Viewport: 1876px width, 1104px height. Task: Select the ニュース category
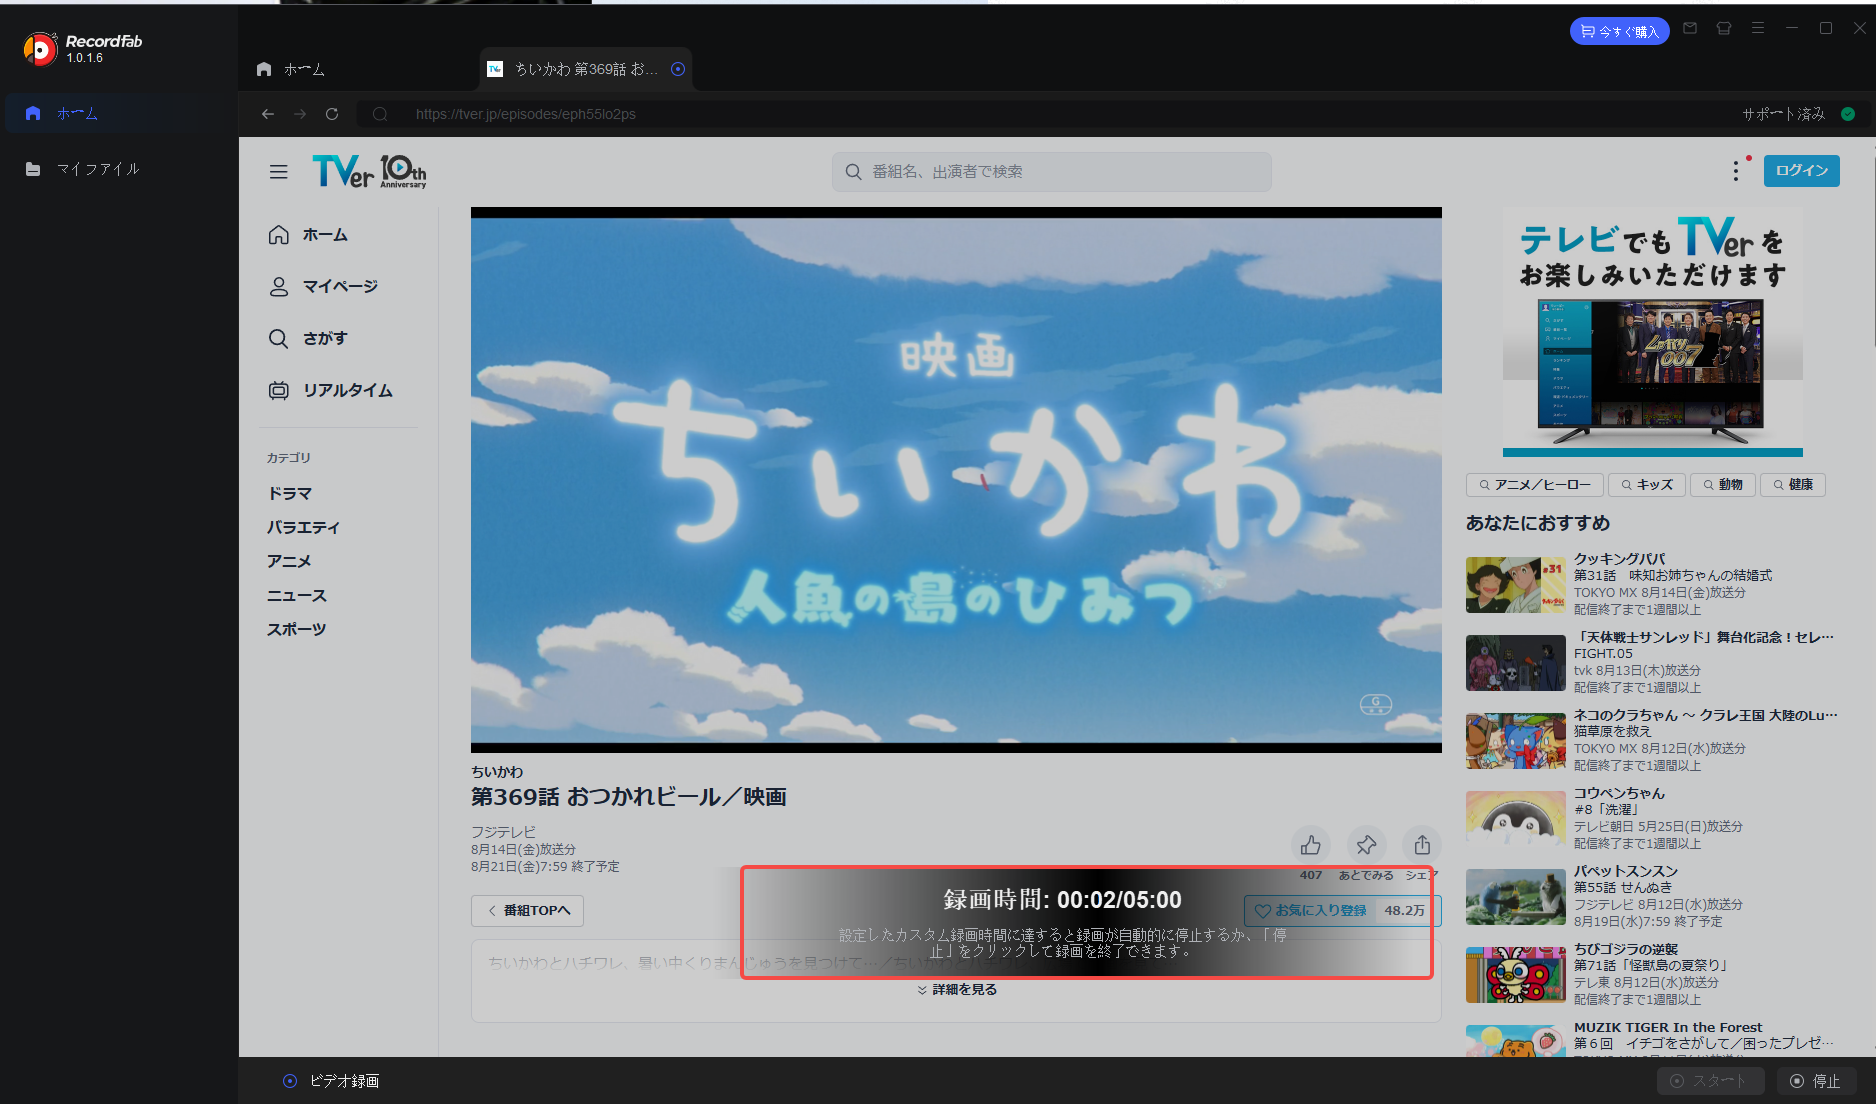click(296, 595)
